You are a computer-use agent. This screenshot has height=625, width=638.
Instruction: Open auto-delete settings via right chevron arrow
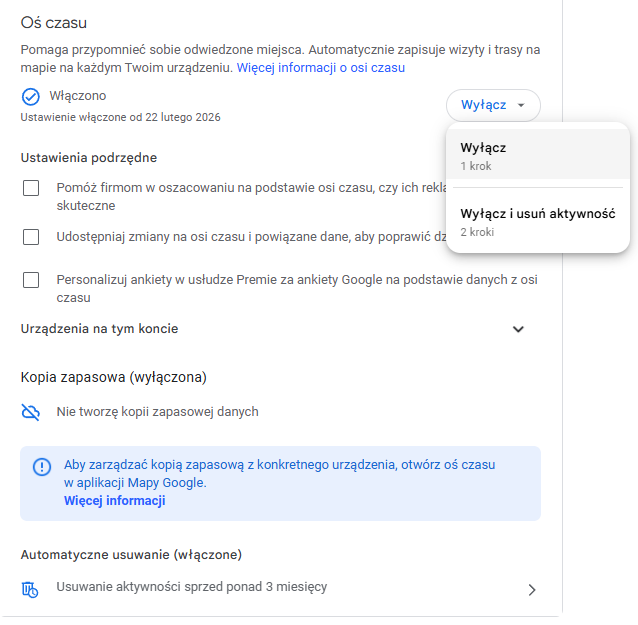point(531,590)
